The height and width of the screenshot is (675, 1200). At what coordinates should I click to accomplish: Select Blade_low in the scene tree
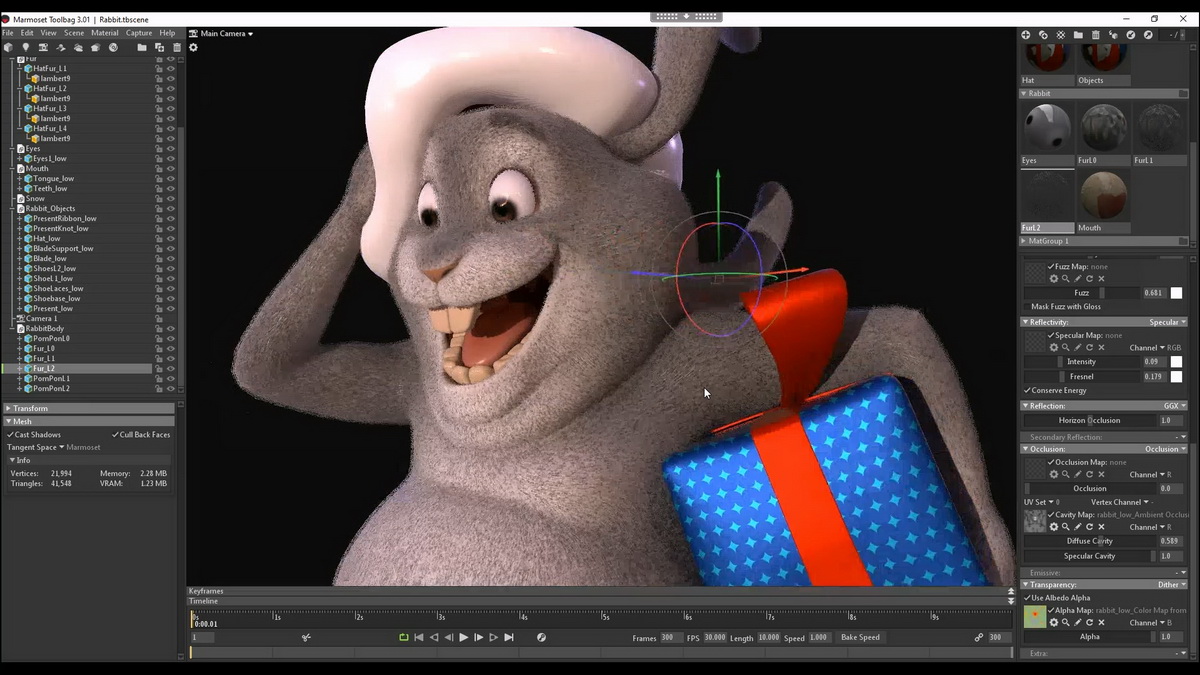[x=50, y=259]
